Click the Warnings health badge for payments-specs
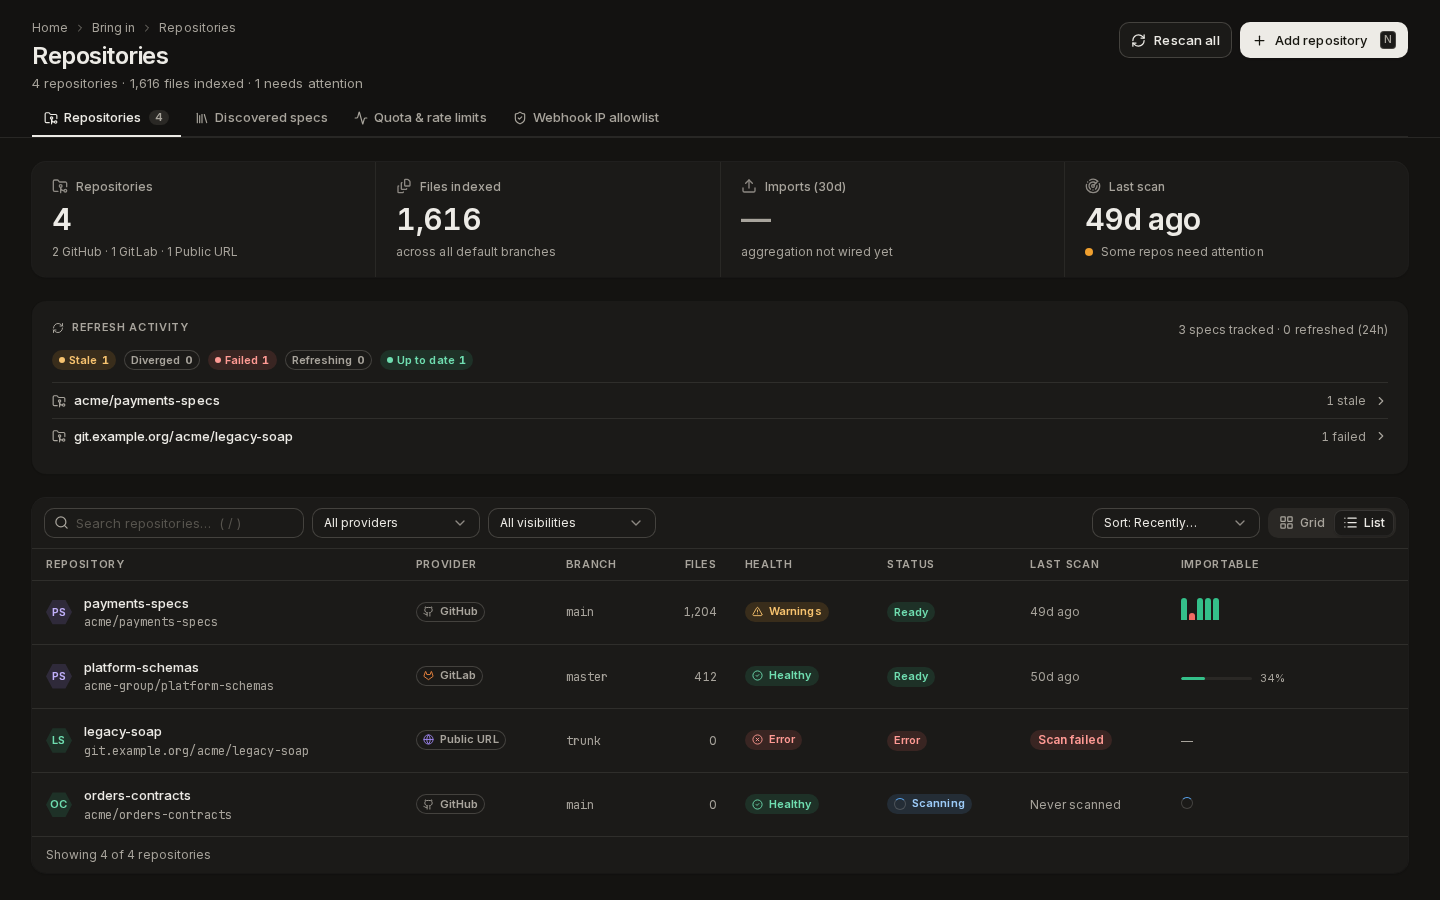Screen dimensions: 1440x900 pyautogui.click(x=787, y=612)
